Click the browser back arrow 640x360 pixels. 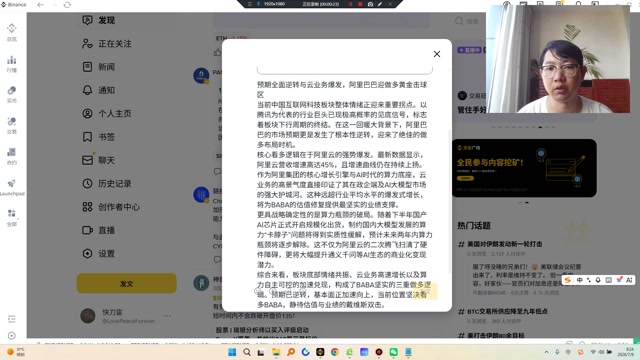40,5
